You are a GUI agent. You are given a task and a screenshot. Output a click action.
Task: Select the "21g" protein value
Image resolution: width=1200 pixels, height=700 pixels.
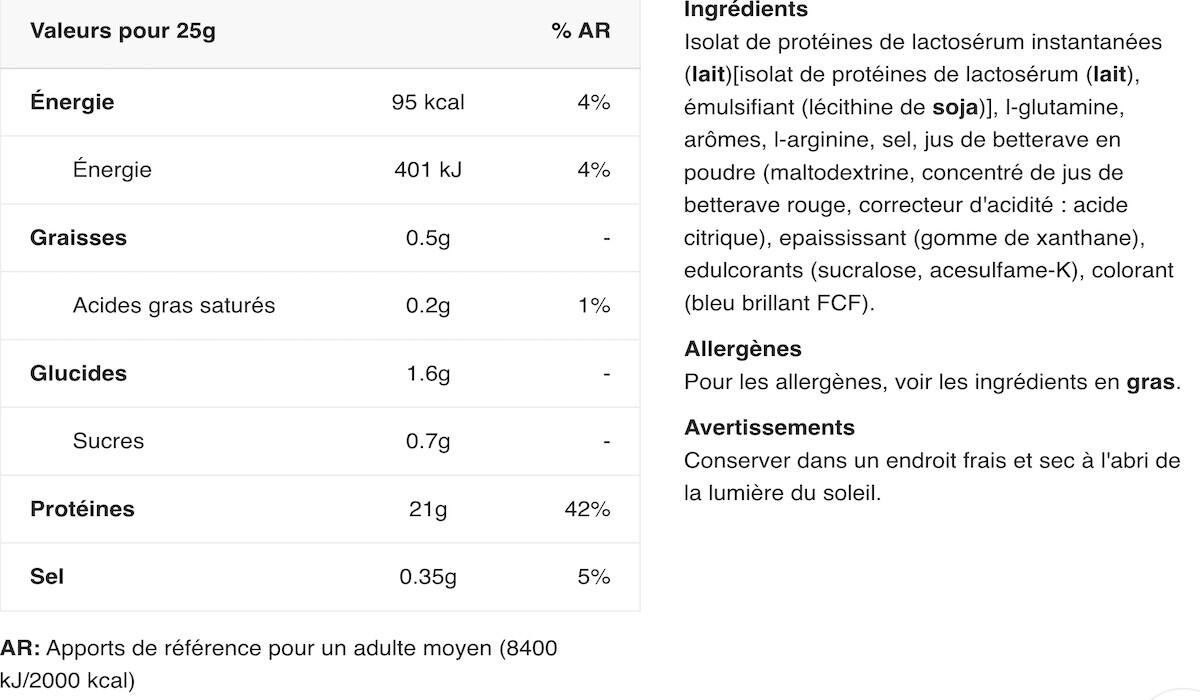tap(428, 509)
